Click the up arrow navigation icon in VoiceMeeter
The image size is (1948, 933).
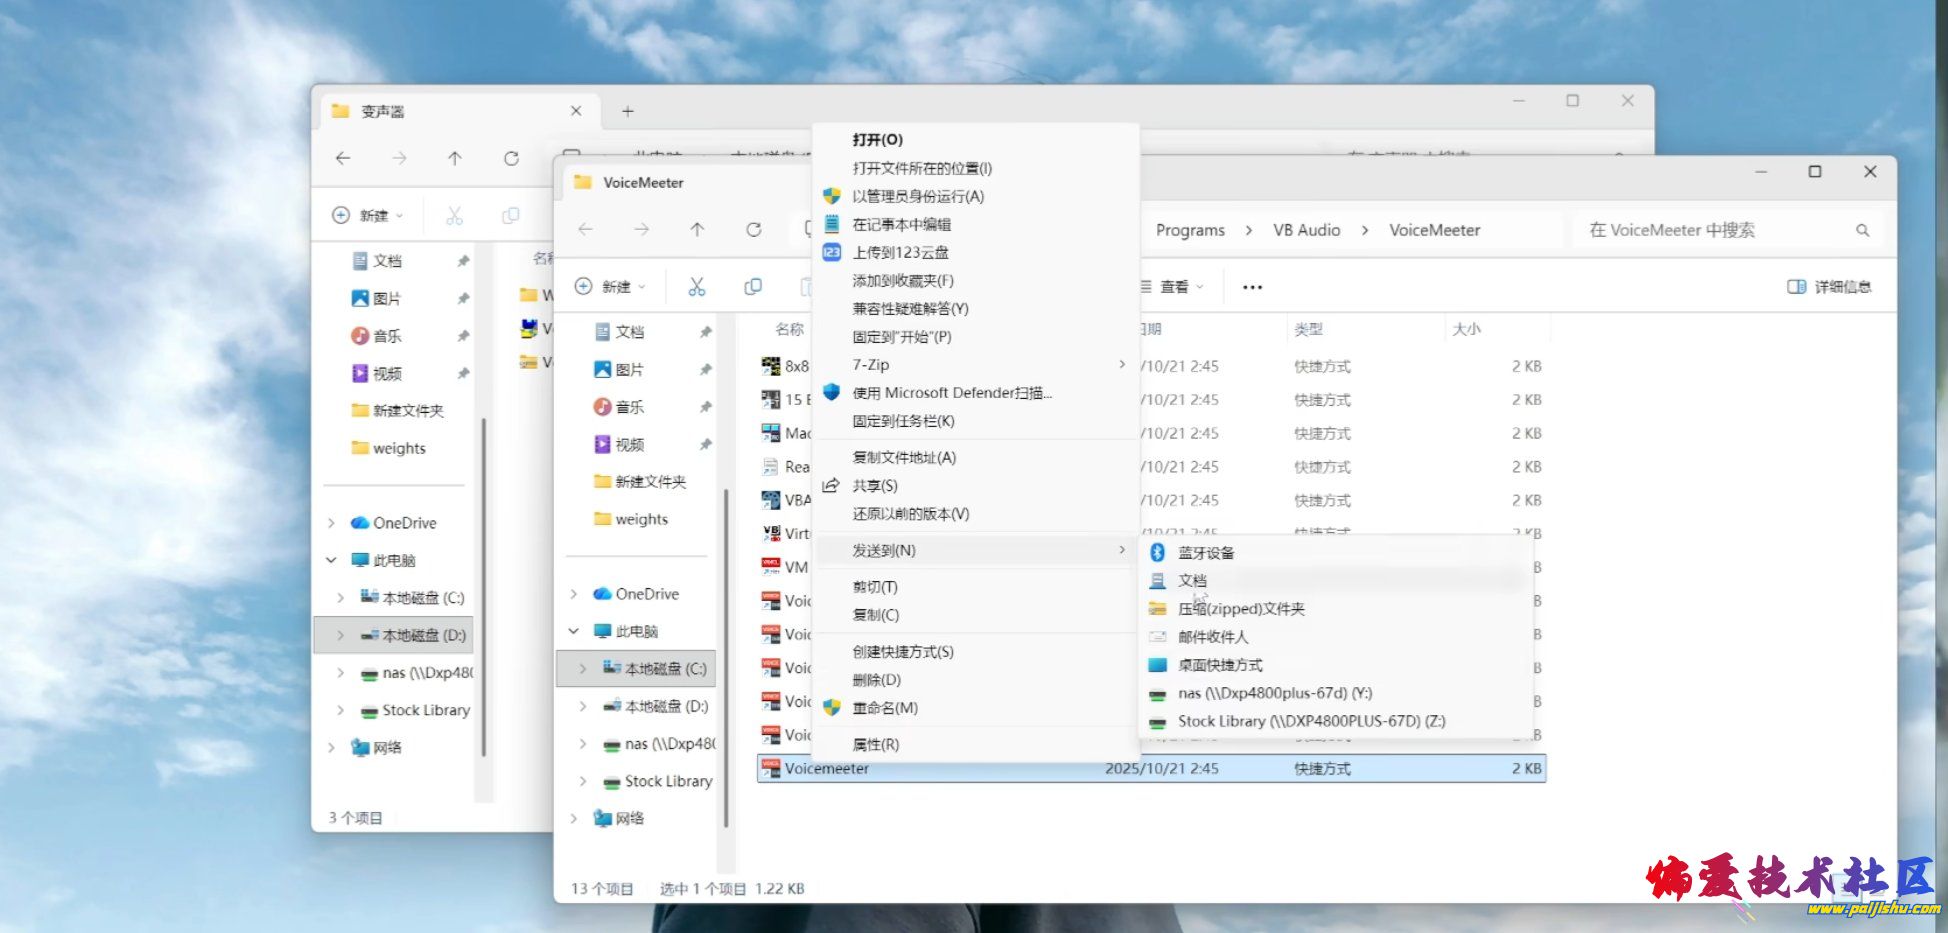(697, 230)
